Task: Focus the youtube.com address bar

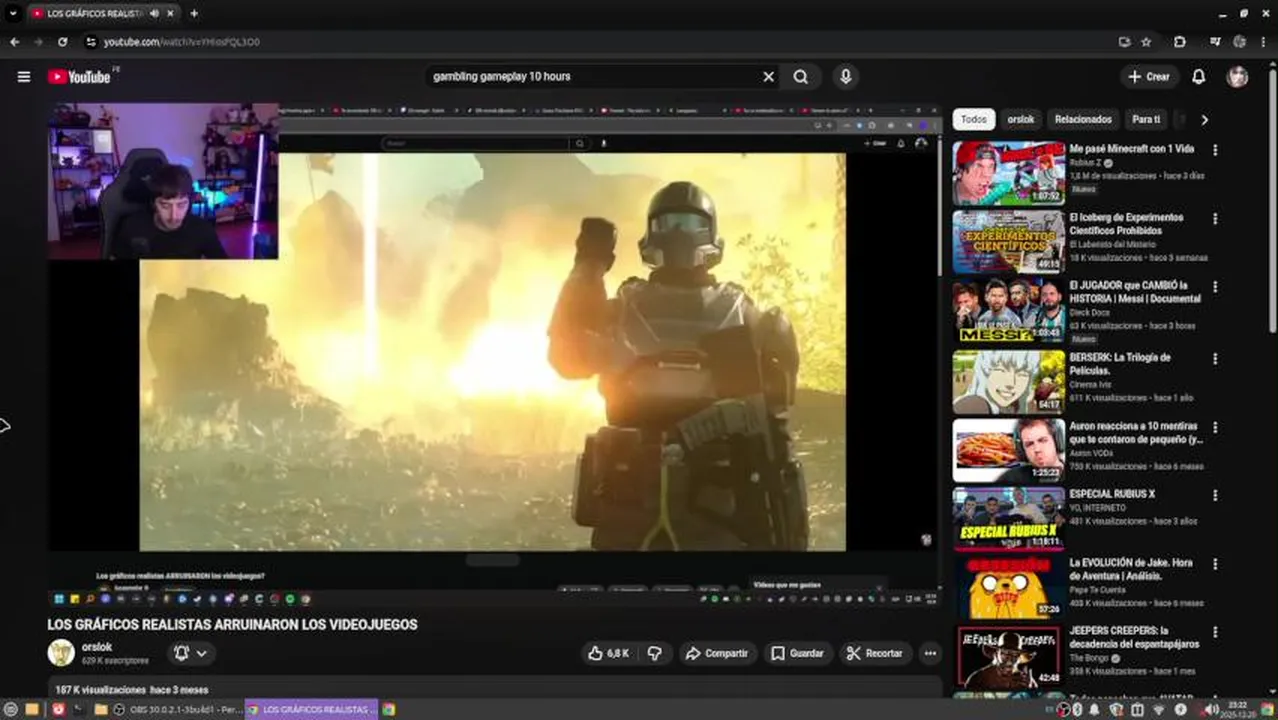Action: coord(600,42)
